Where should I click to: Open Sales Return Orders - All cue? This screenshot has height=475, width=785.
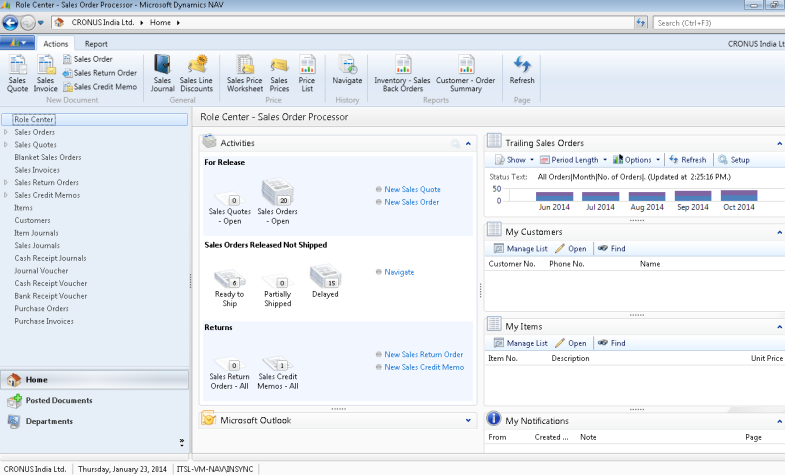point(229,373)
